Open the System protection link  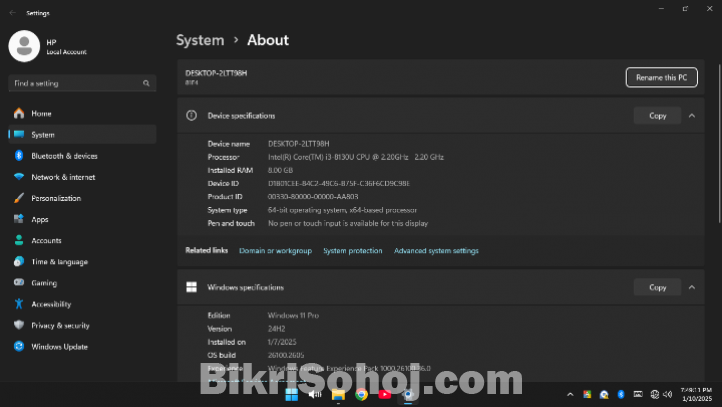[x=353, y=250]
